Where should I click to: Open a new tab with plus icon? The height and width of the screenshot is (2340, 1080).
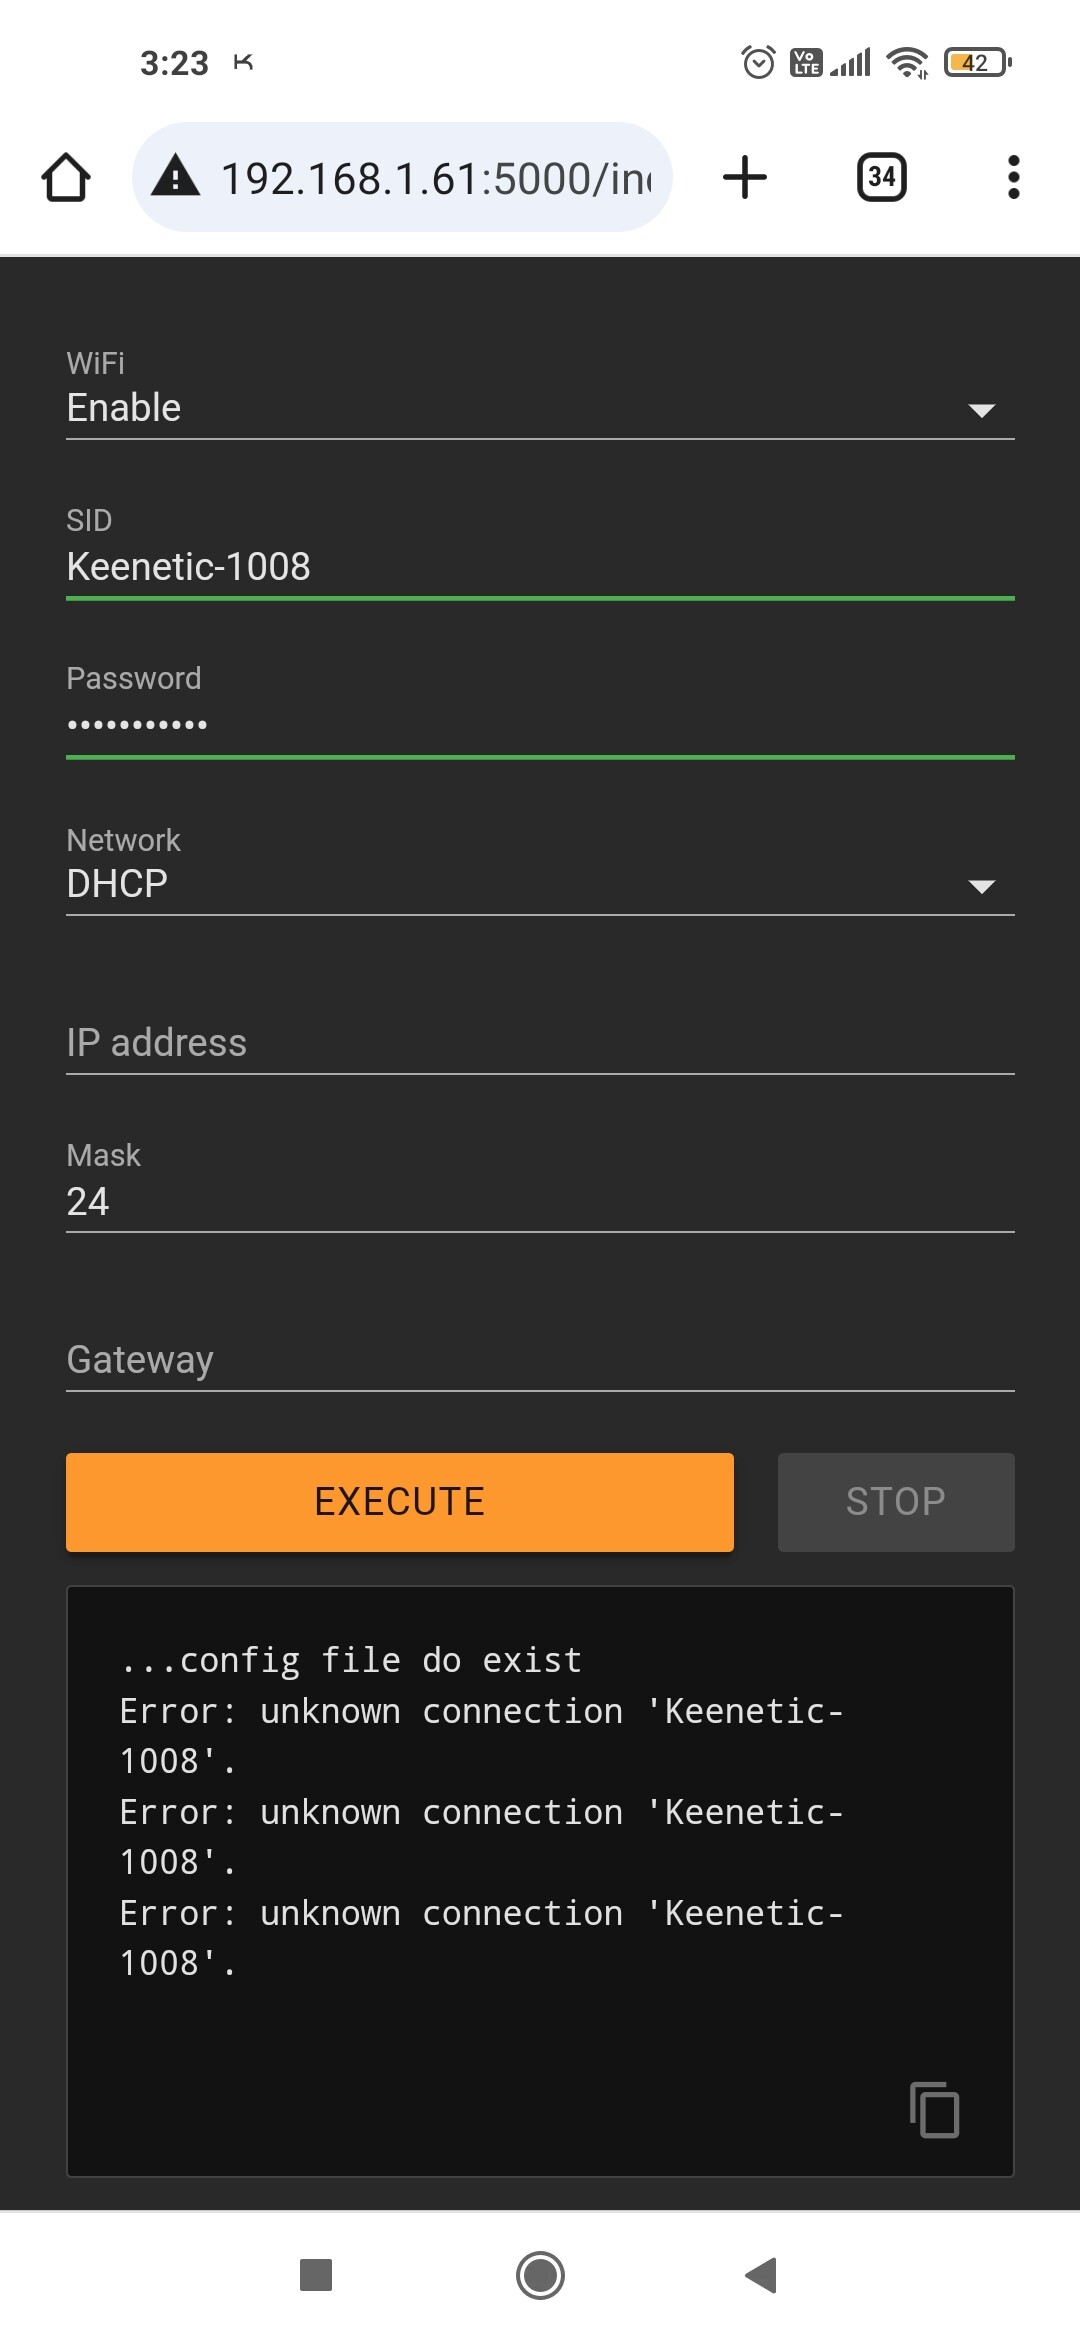(745, 177)
